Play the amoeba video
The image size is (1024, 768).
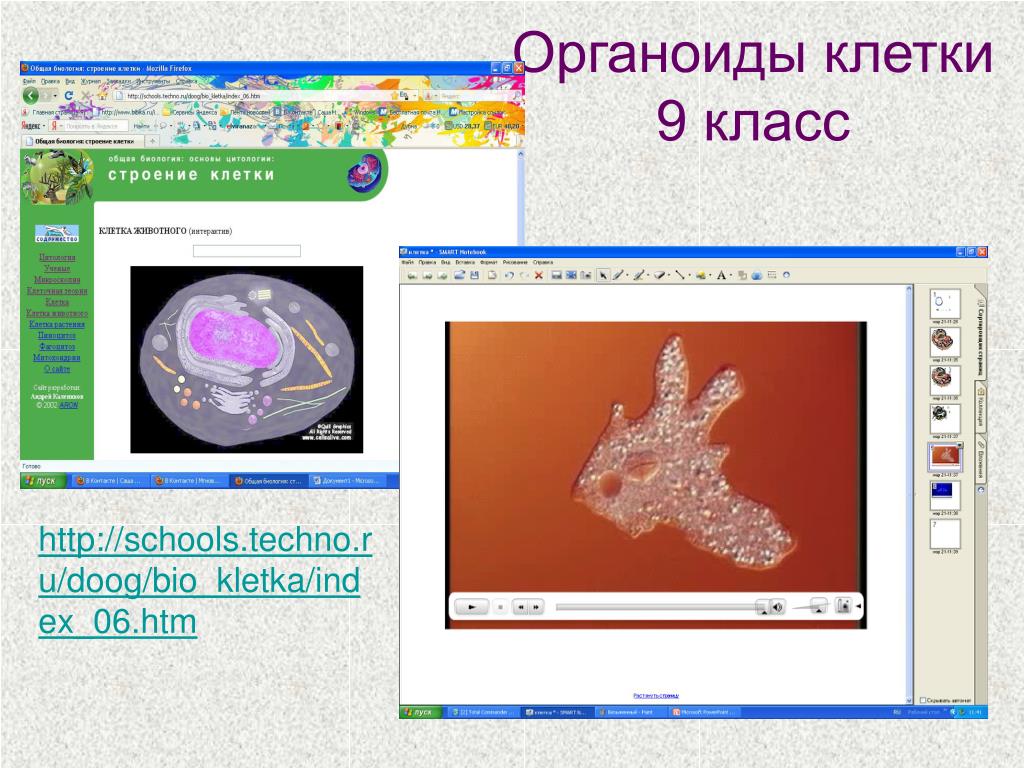click(x=471, y=607)
